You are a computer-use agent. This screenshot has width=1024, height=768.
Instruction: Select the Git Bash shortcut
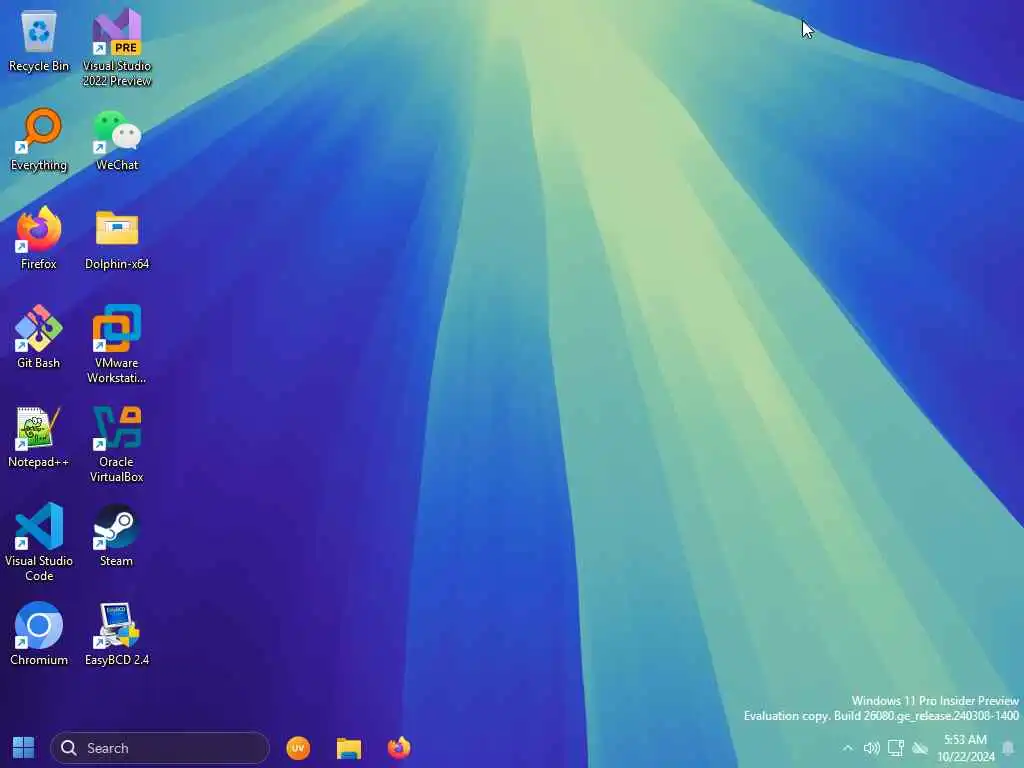(39, 337)
